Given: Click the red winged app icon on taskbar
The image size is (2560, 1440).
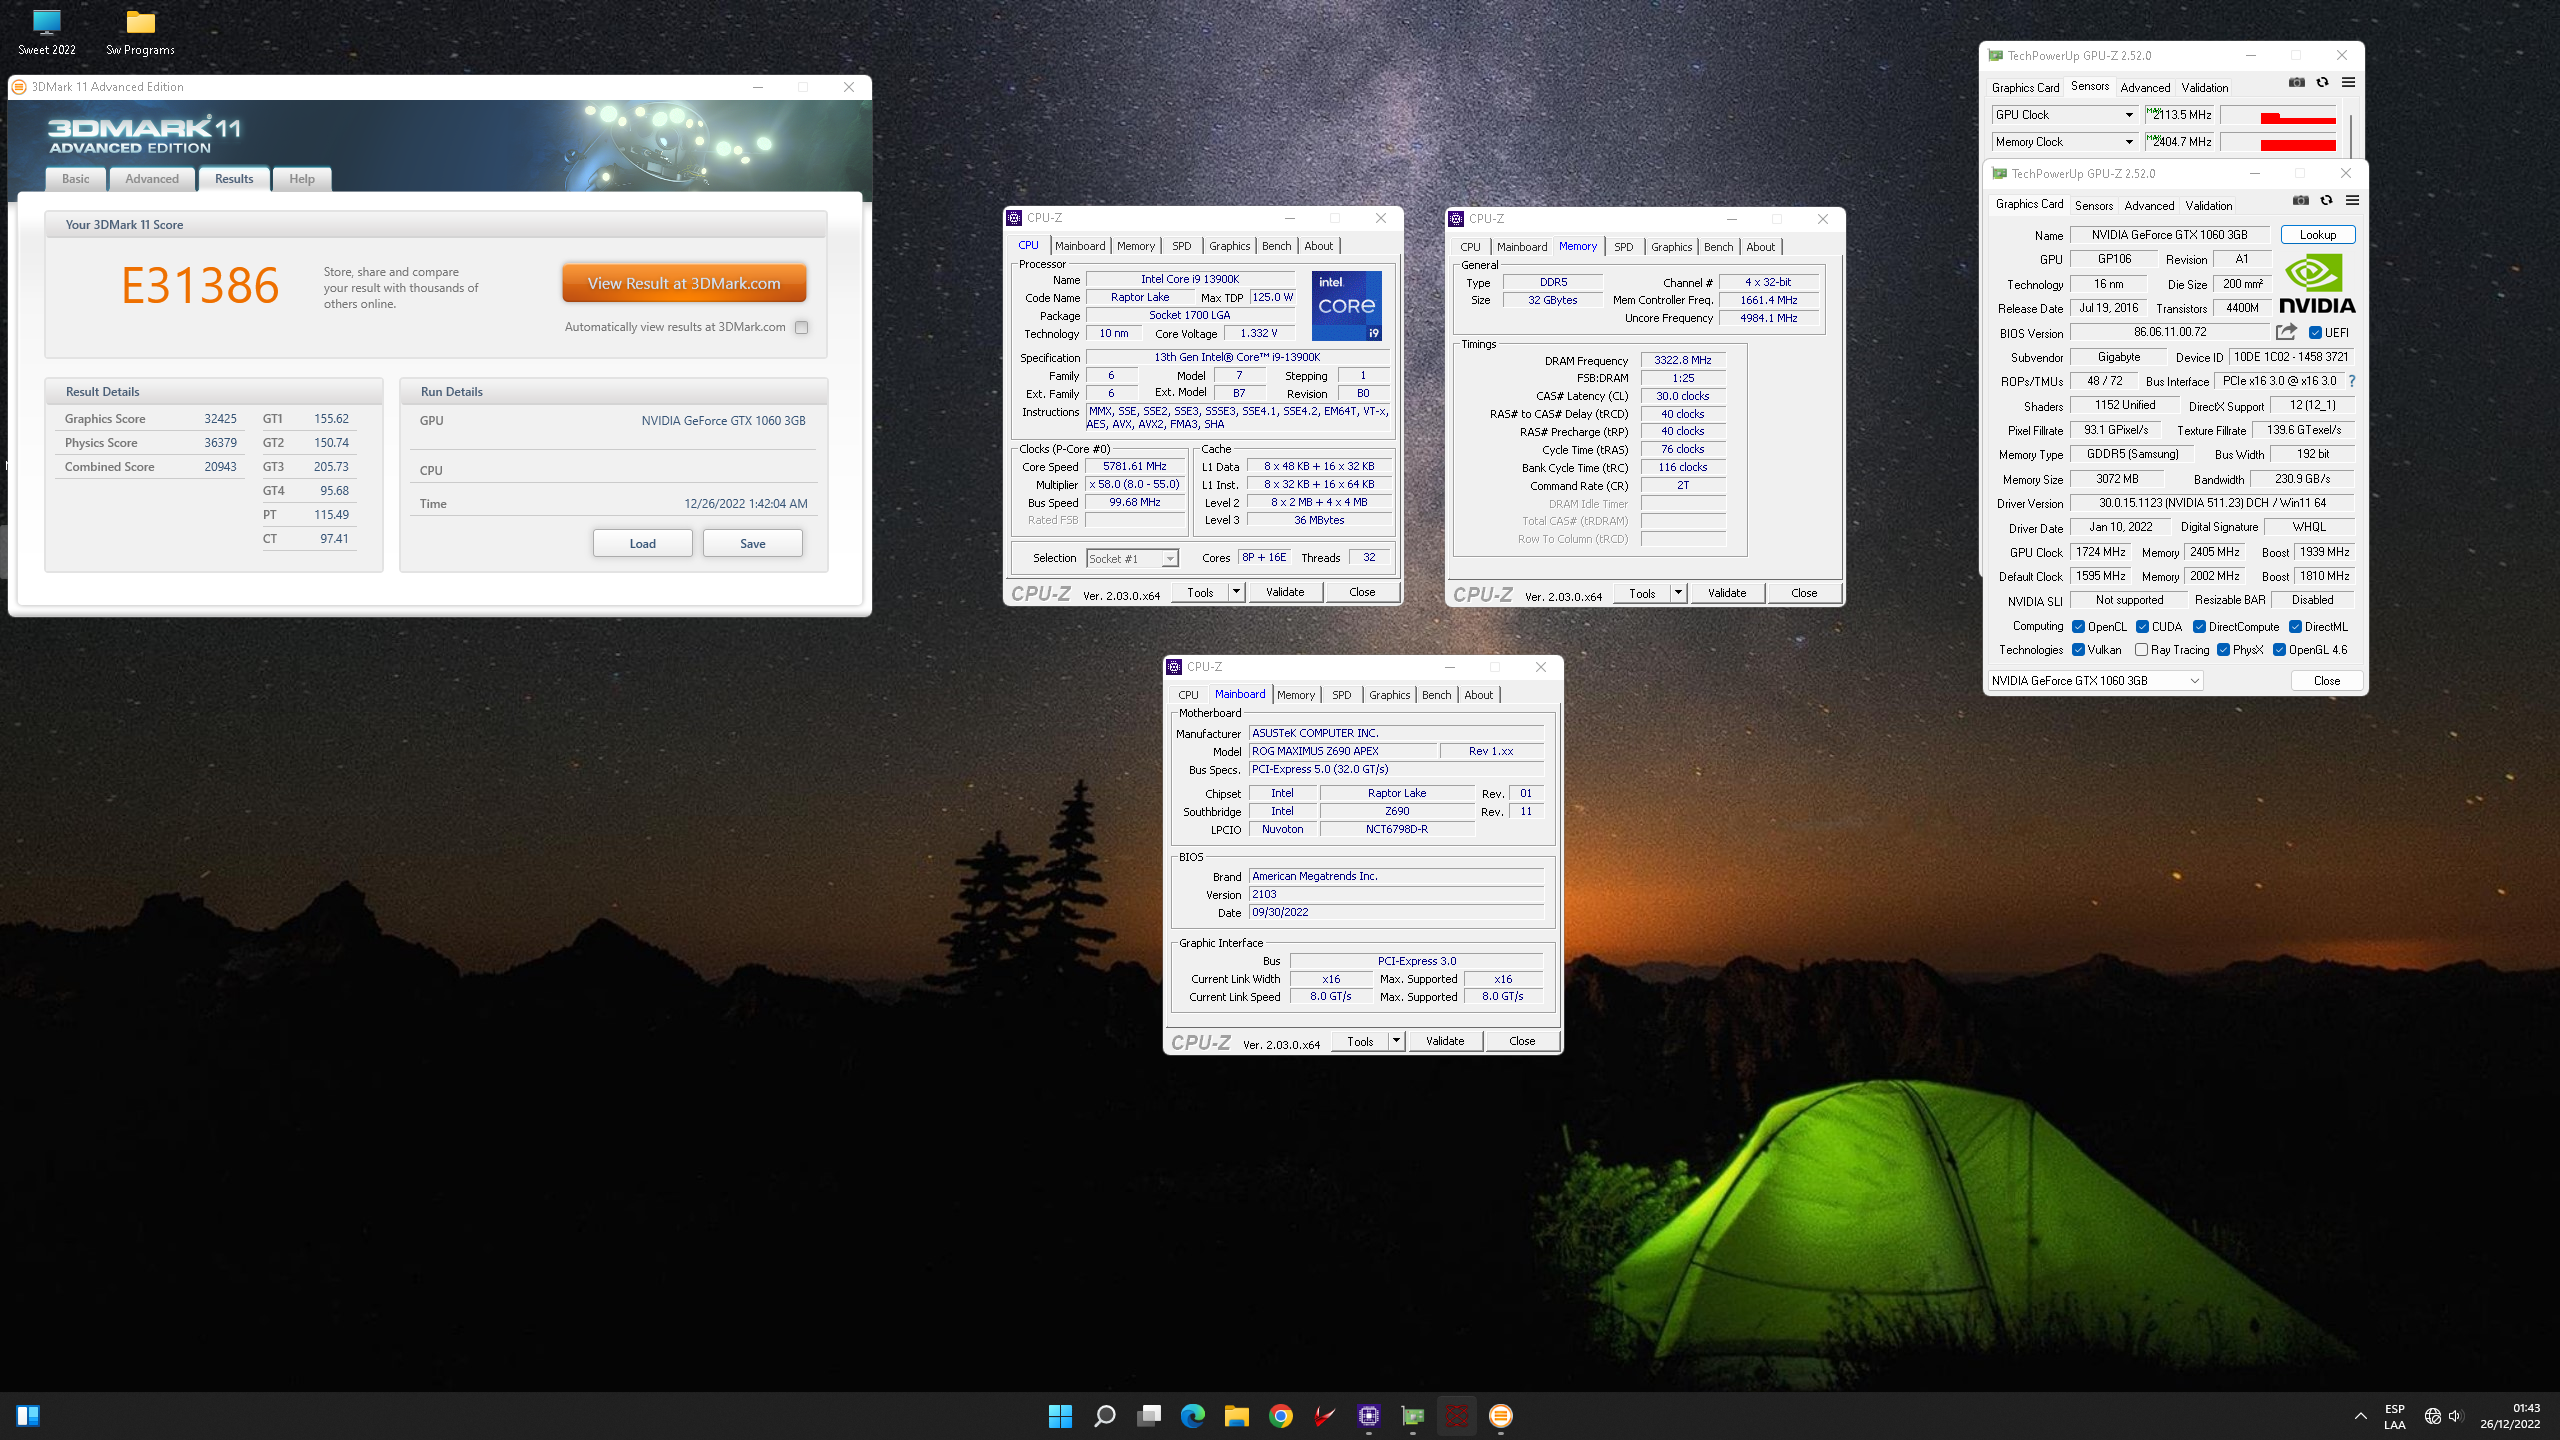Looking at the screenshot, I should (1325, 1416).
